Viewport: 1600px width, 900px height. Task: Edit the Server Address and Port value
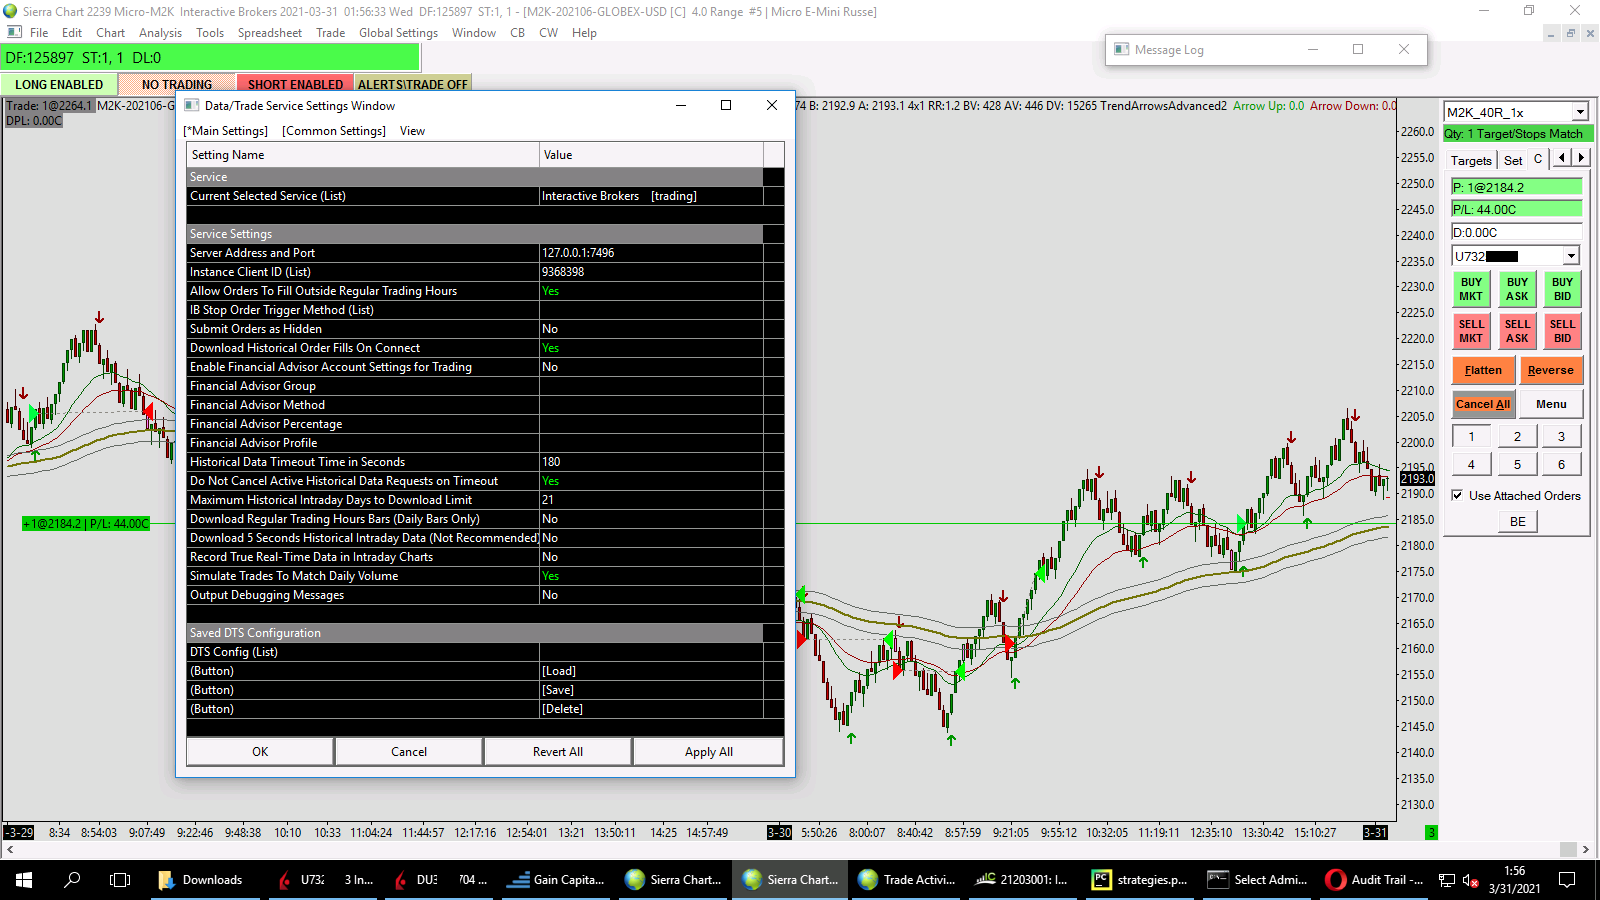651,253
